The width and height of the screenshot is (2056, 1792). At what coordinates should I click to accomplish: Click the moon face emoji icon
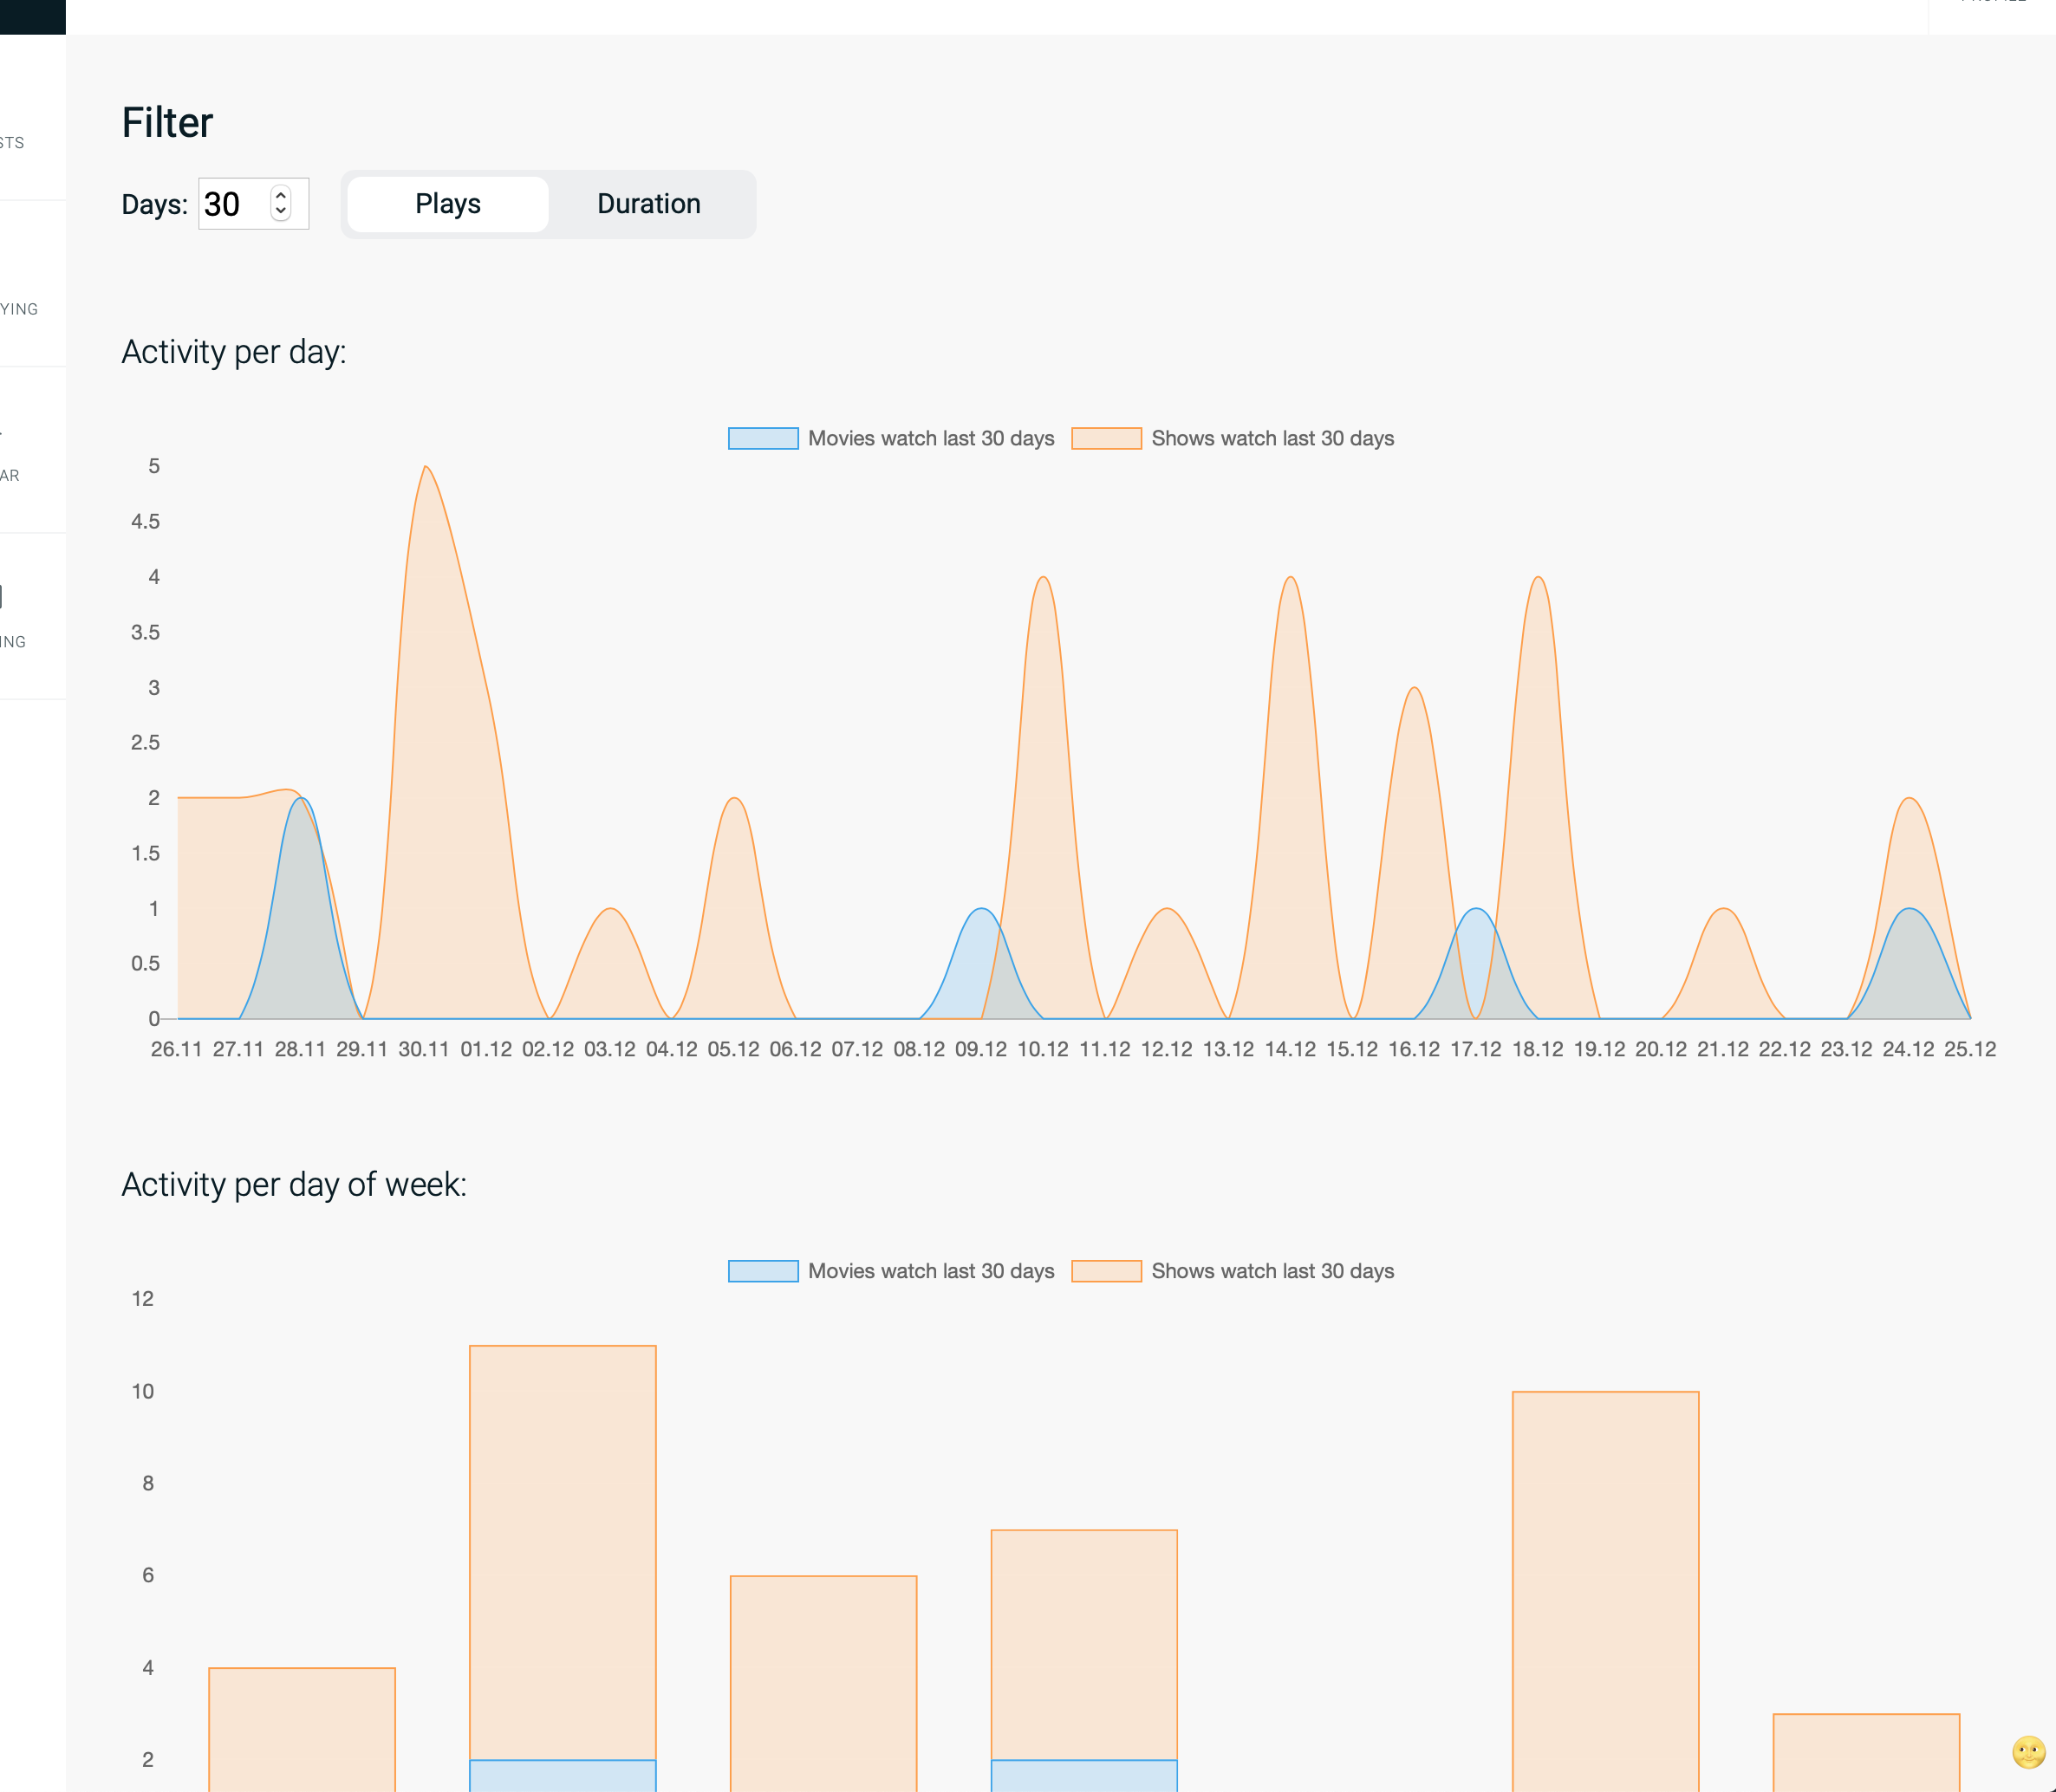2028,1752
